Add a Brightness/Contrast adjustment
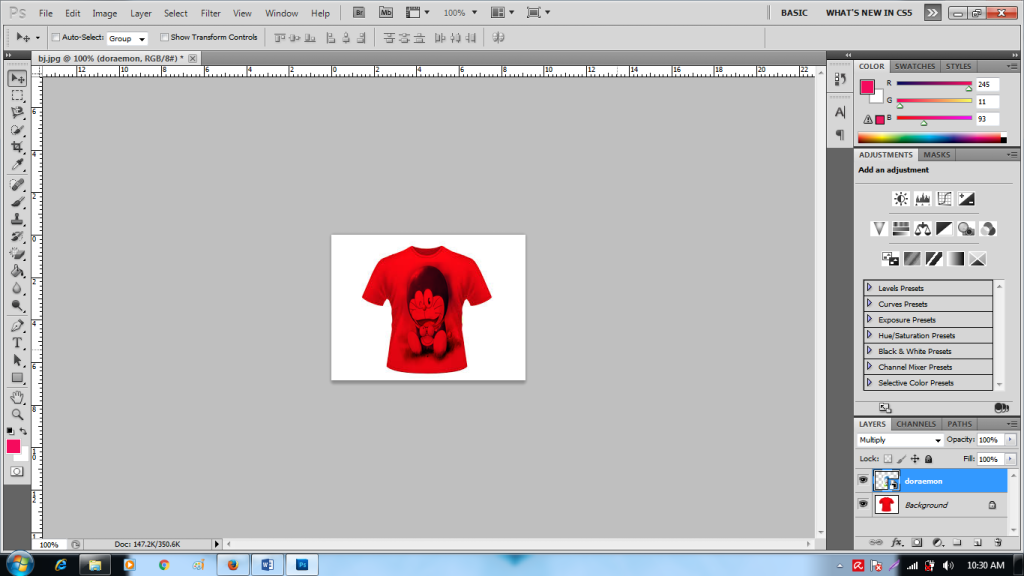 pos(900,199)
